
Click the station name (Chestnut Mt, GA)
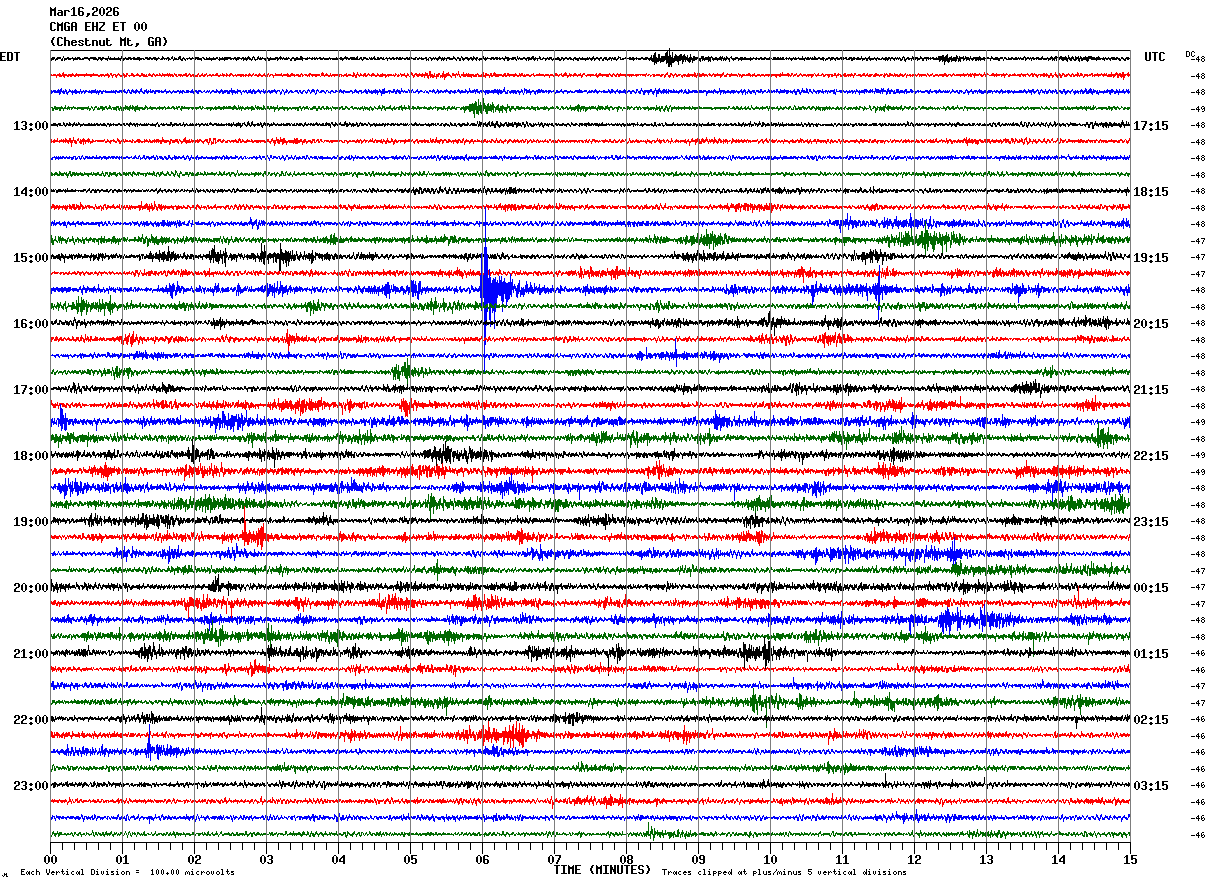pyautogui.click(x=108, y=42)
